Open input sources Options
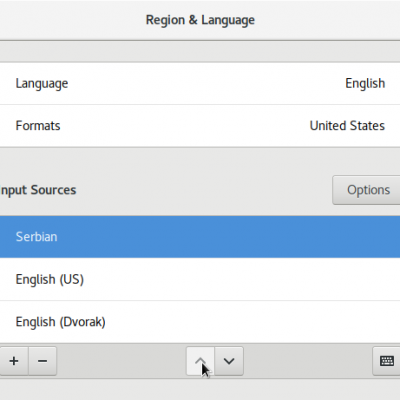Screen dimensions: 400x400 [367, 190]
